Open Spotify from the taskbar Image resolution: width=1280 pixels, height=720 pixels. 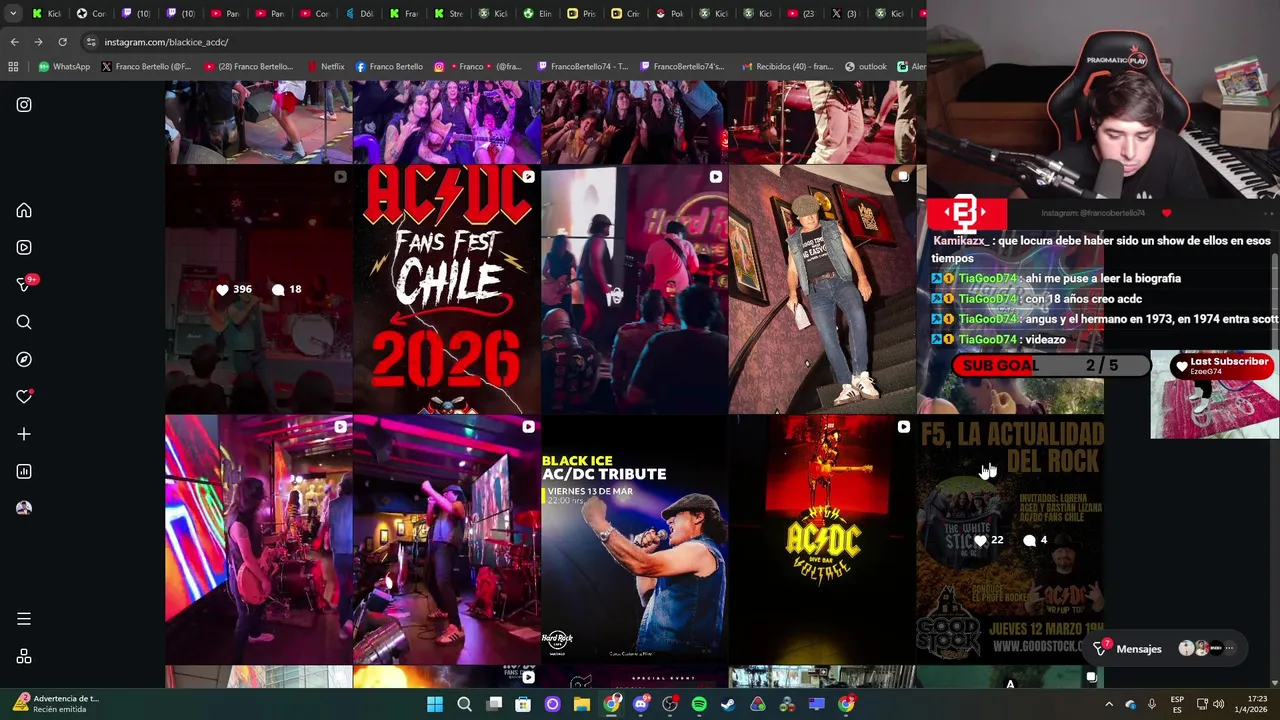click(x=699, y=704)
